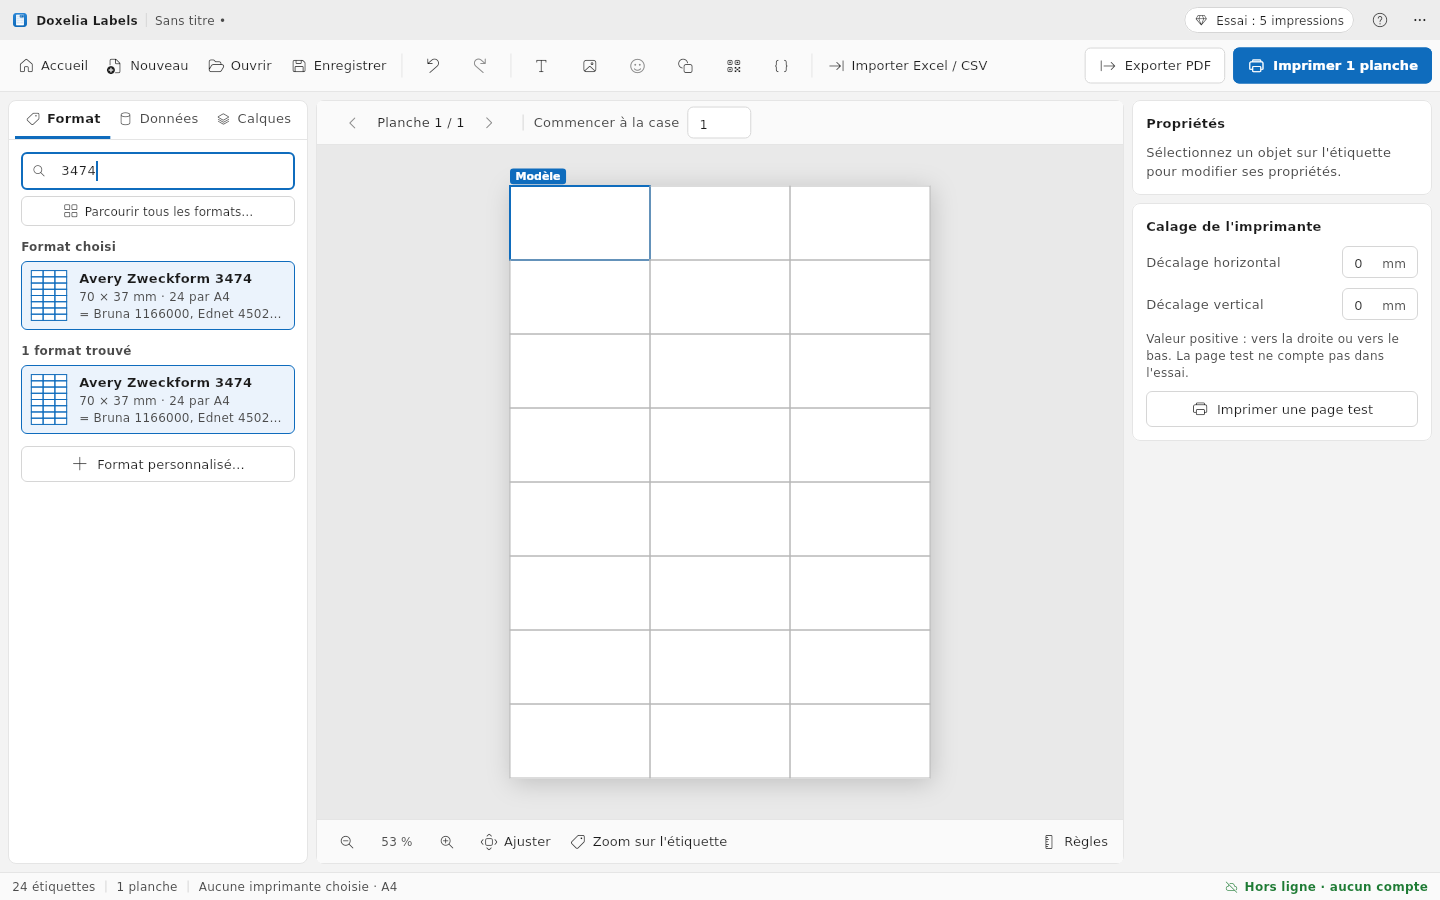Viewport: 1440px width, 900px height.
Task: Click the format search field containing 3474
Action: [x=158, y=171]
